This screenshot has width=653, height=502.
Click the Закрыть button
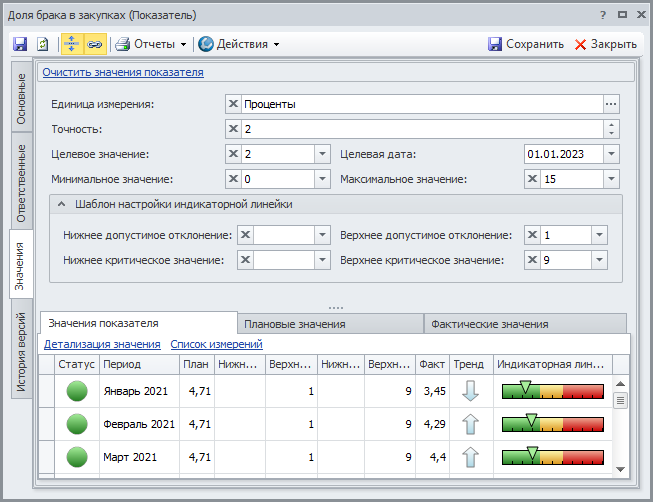click(605, 44)
